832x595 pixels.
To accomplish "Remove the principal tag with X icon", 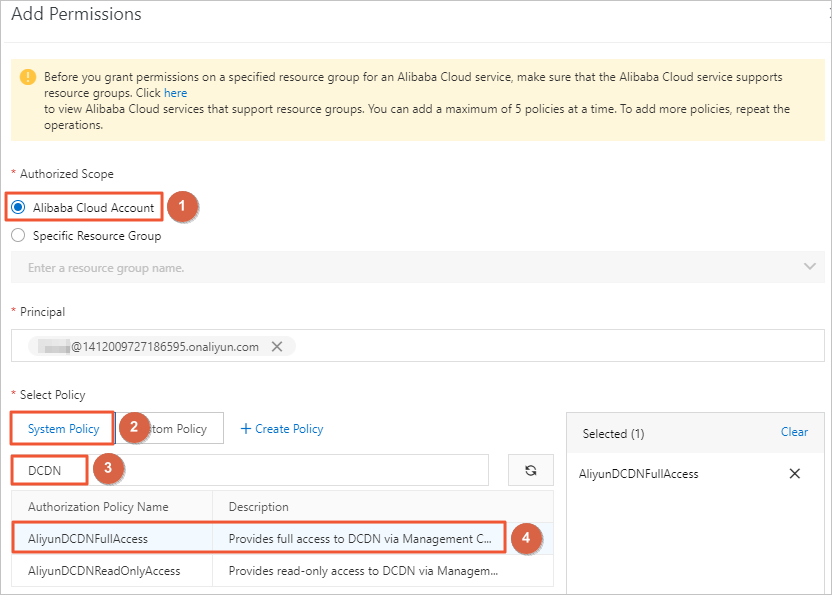I will 277,347.
